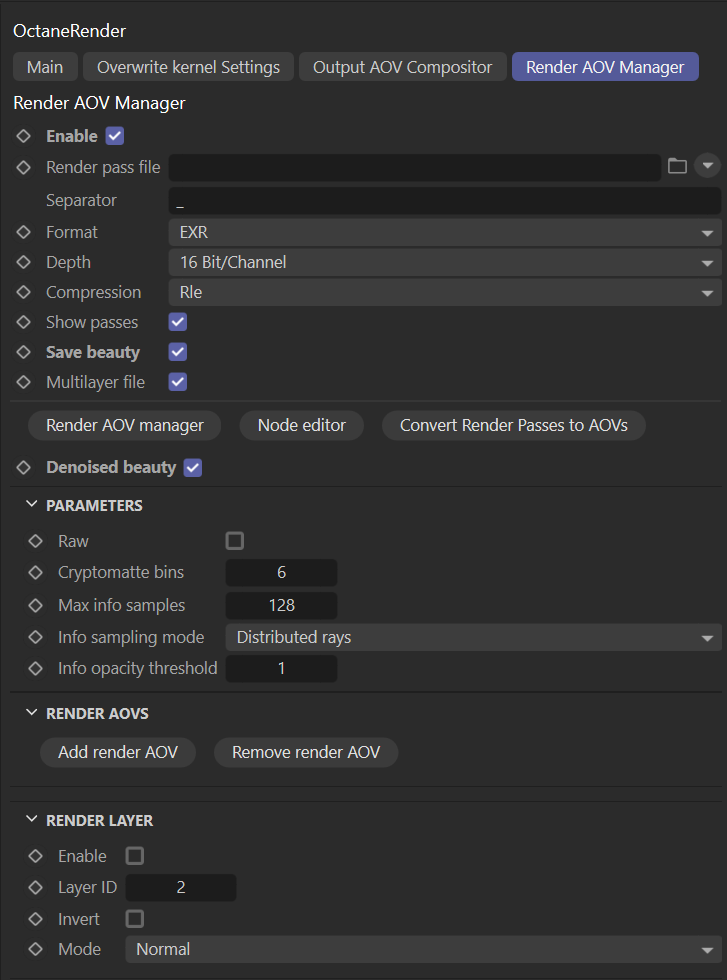Open the Format dropdown showing EXR
727x980 pixels.
(x=444, y=232)
